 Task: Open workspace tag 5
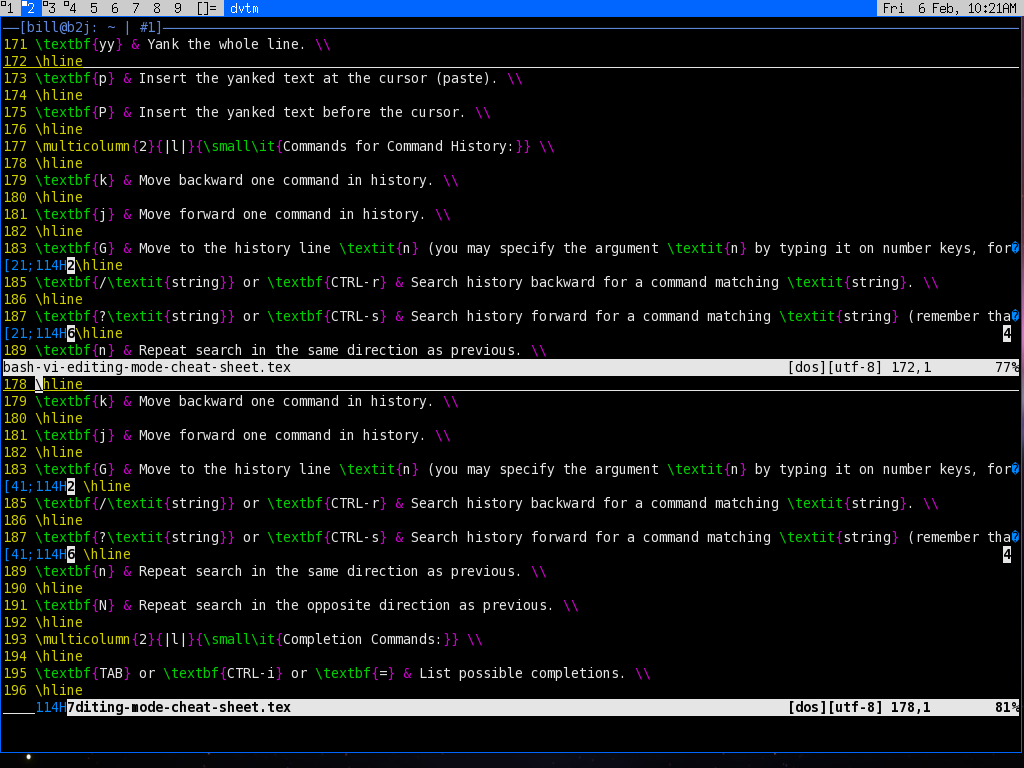point(94,8)
